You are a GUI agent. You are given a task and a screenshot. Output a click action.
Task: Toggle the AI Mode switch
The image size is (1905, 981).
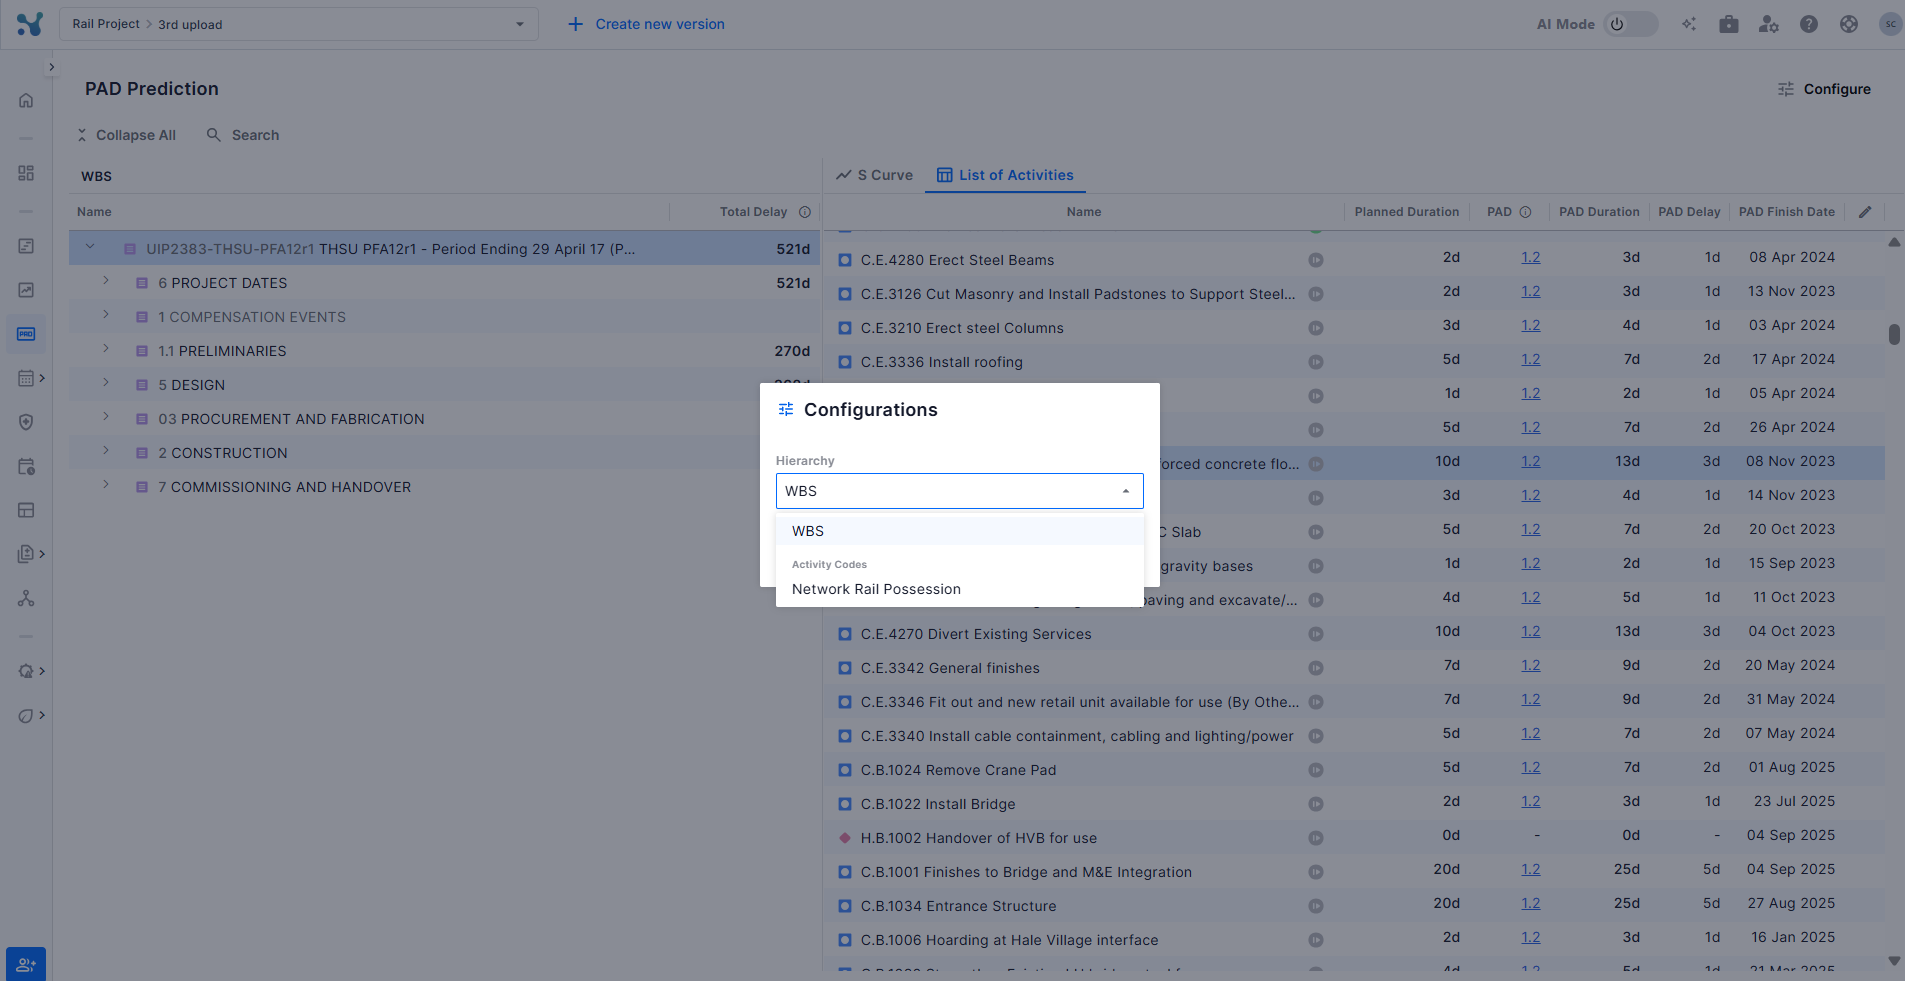(x=1630, y=24)
